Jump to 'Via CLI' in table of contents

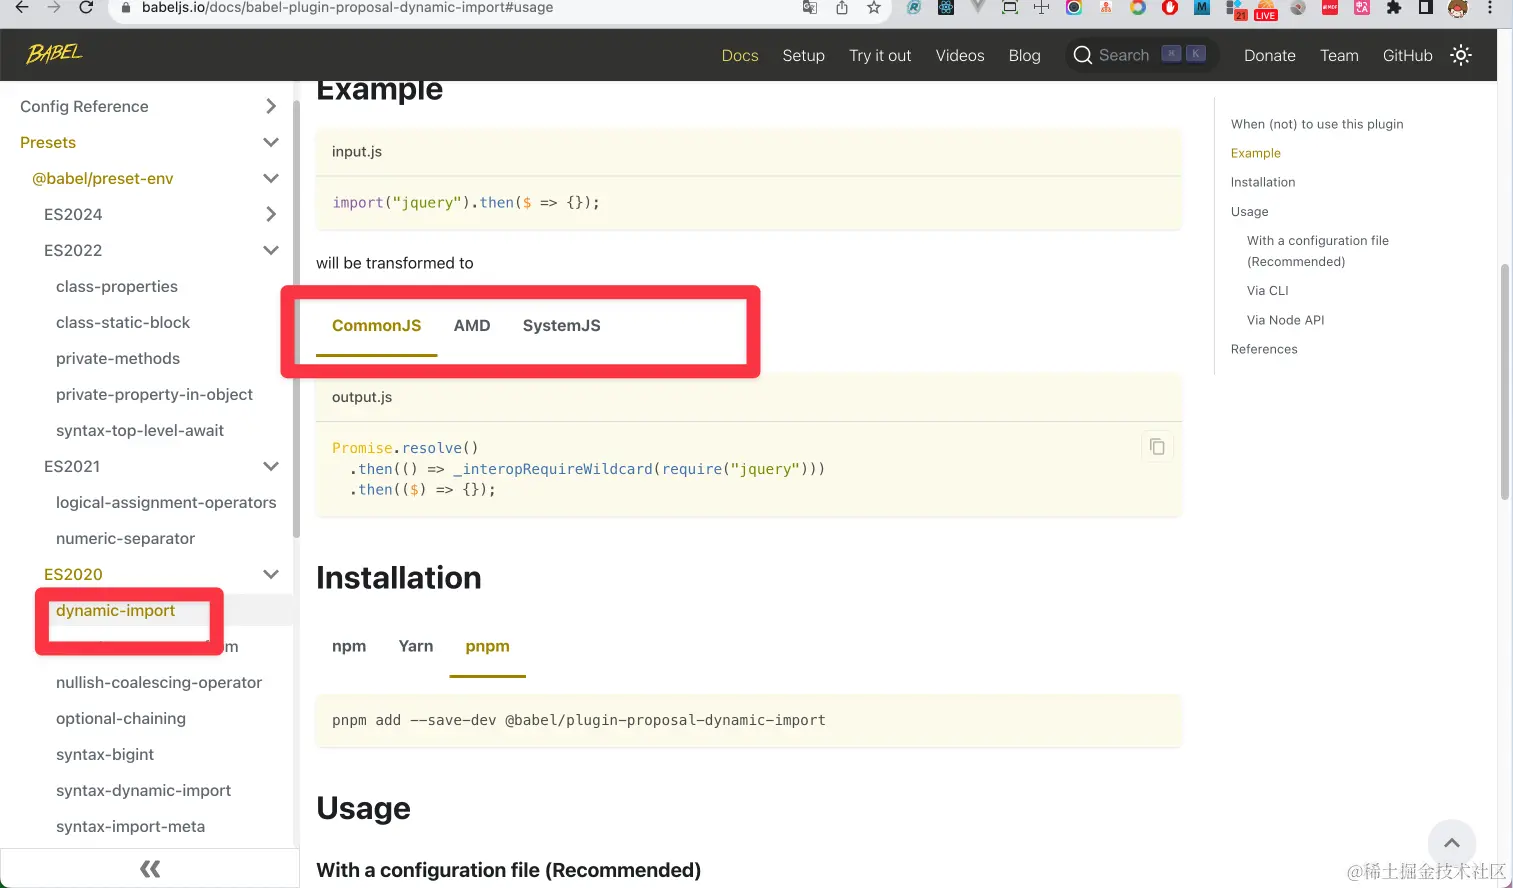[1268, 290]
